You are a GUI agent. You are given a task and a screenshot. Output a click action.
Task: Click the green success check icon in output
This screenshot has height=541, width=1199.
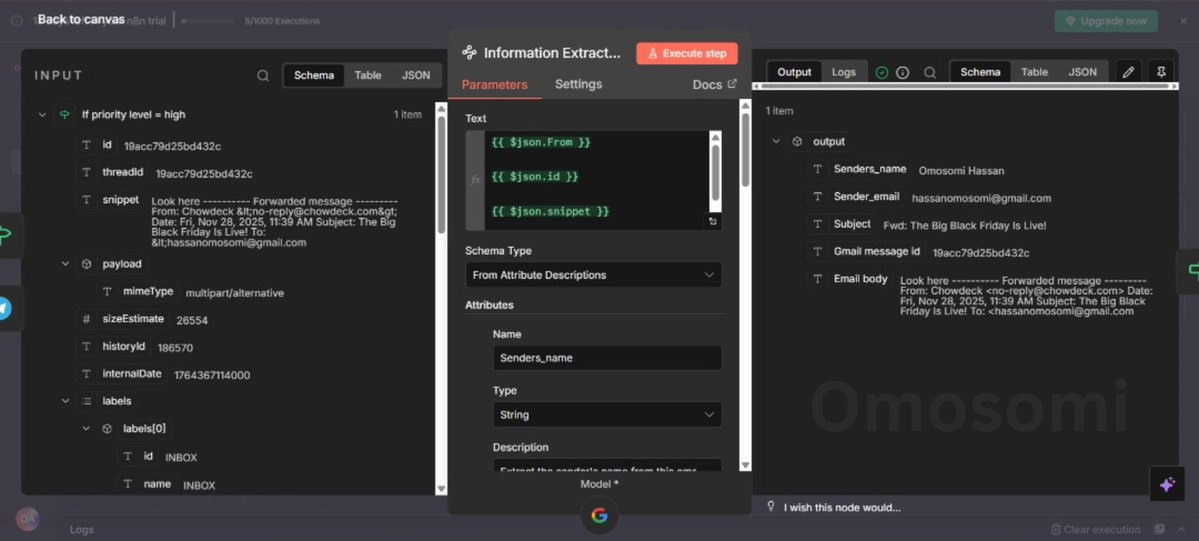[882, 72]
